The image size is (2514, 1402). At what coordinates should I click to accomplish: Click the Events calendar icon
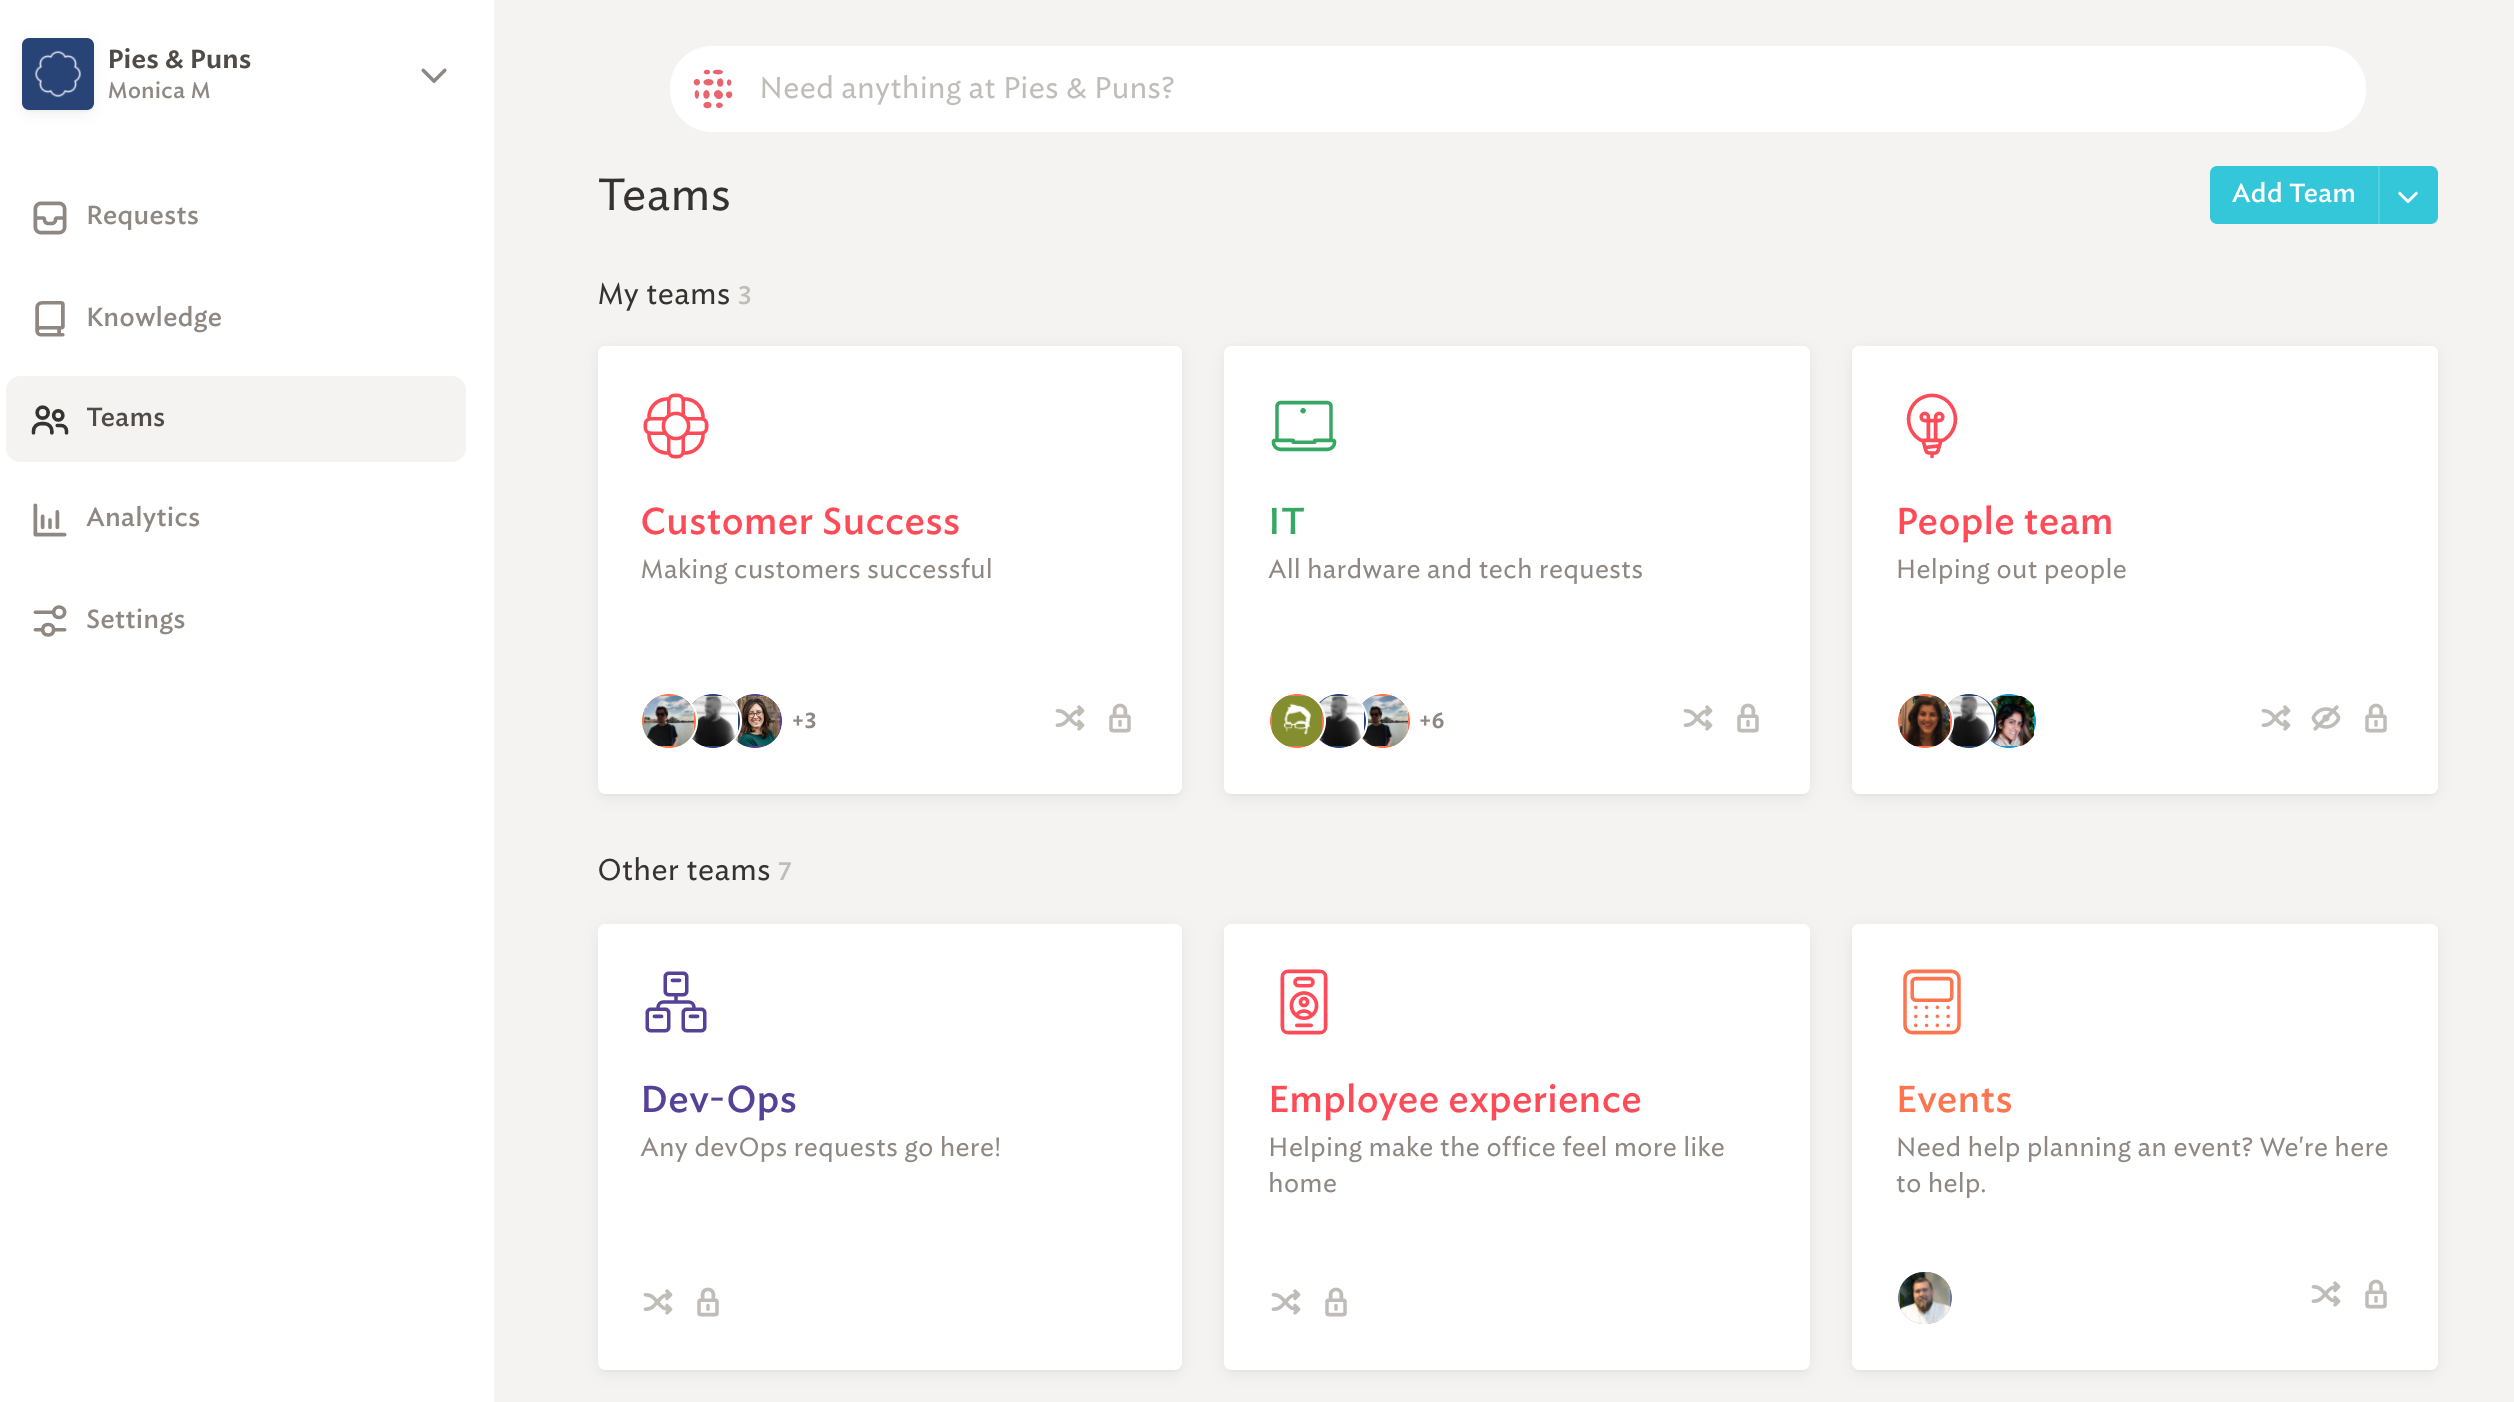pyautogui.click(x=1931, y=1001)
